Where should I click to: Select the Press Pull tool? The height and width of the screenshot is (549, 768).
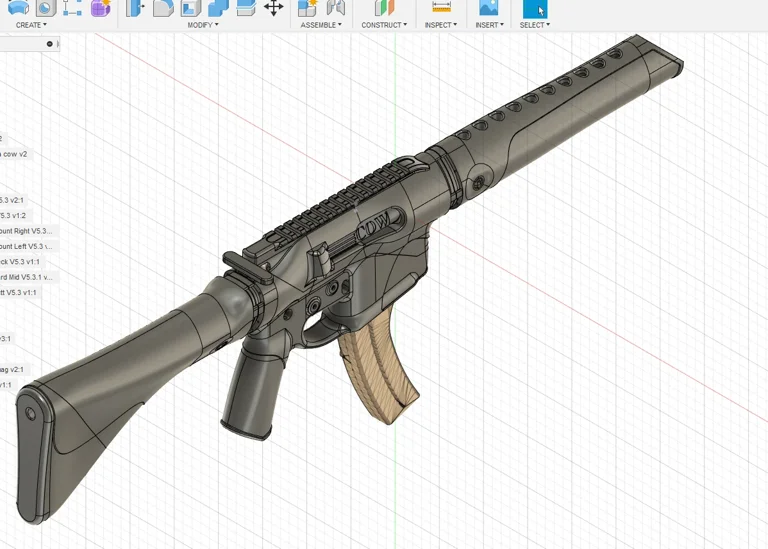[x=135, y=7]
